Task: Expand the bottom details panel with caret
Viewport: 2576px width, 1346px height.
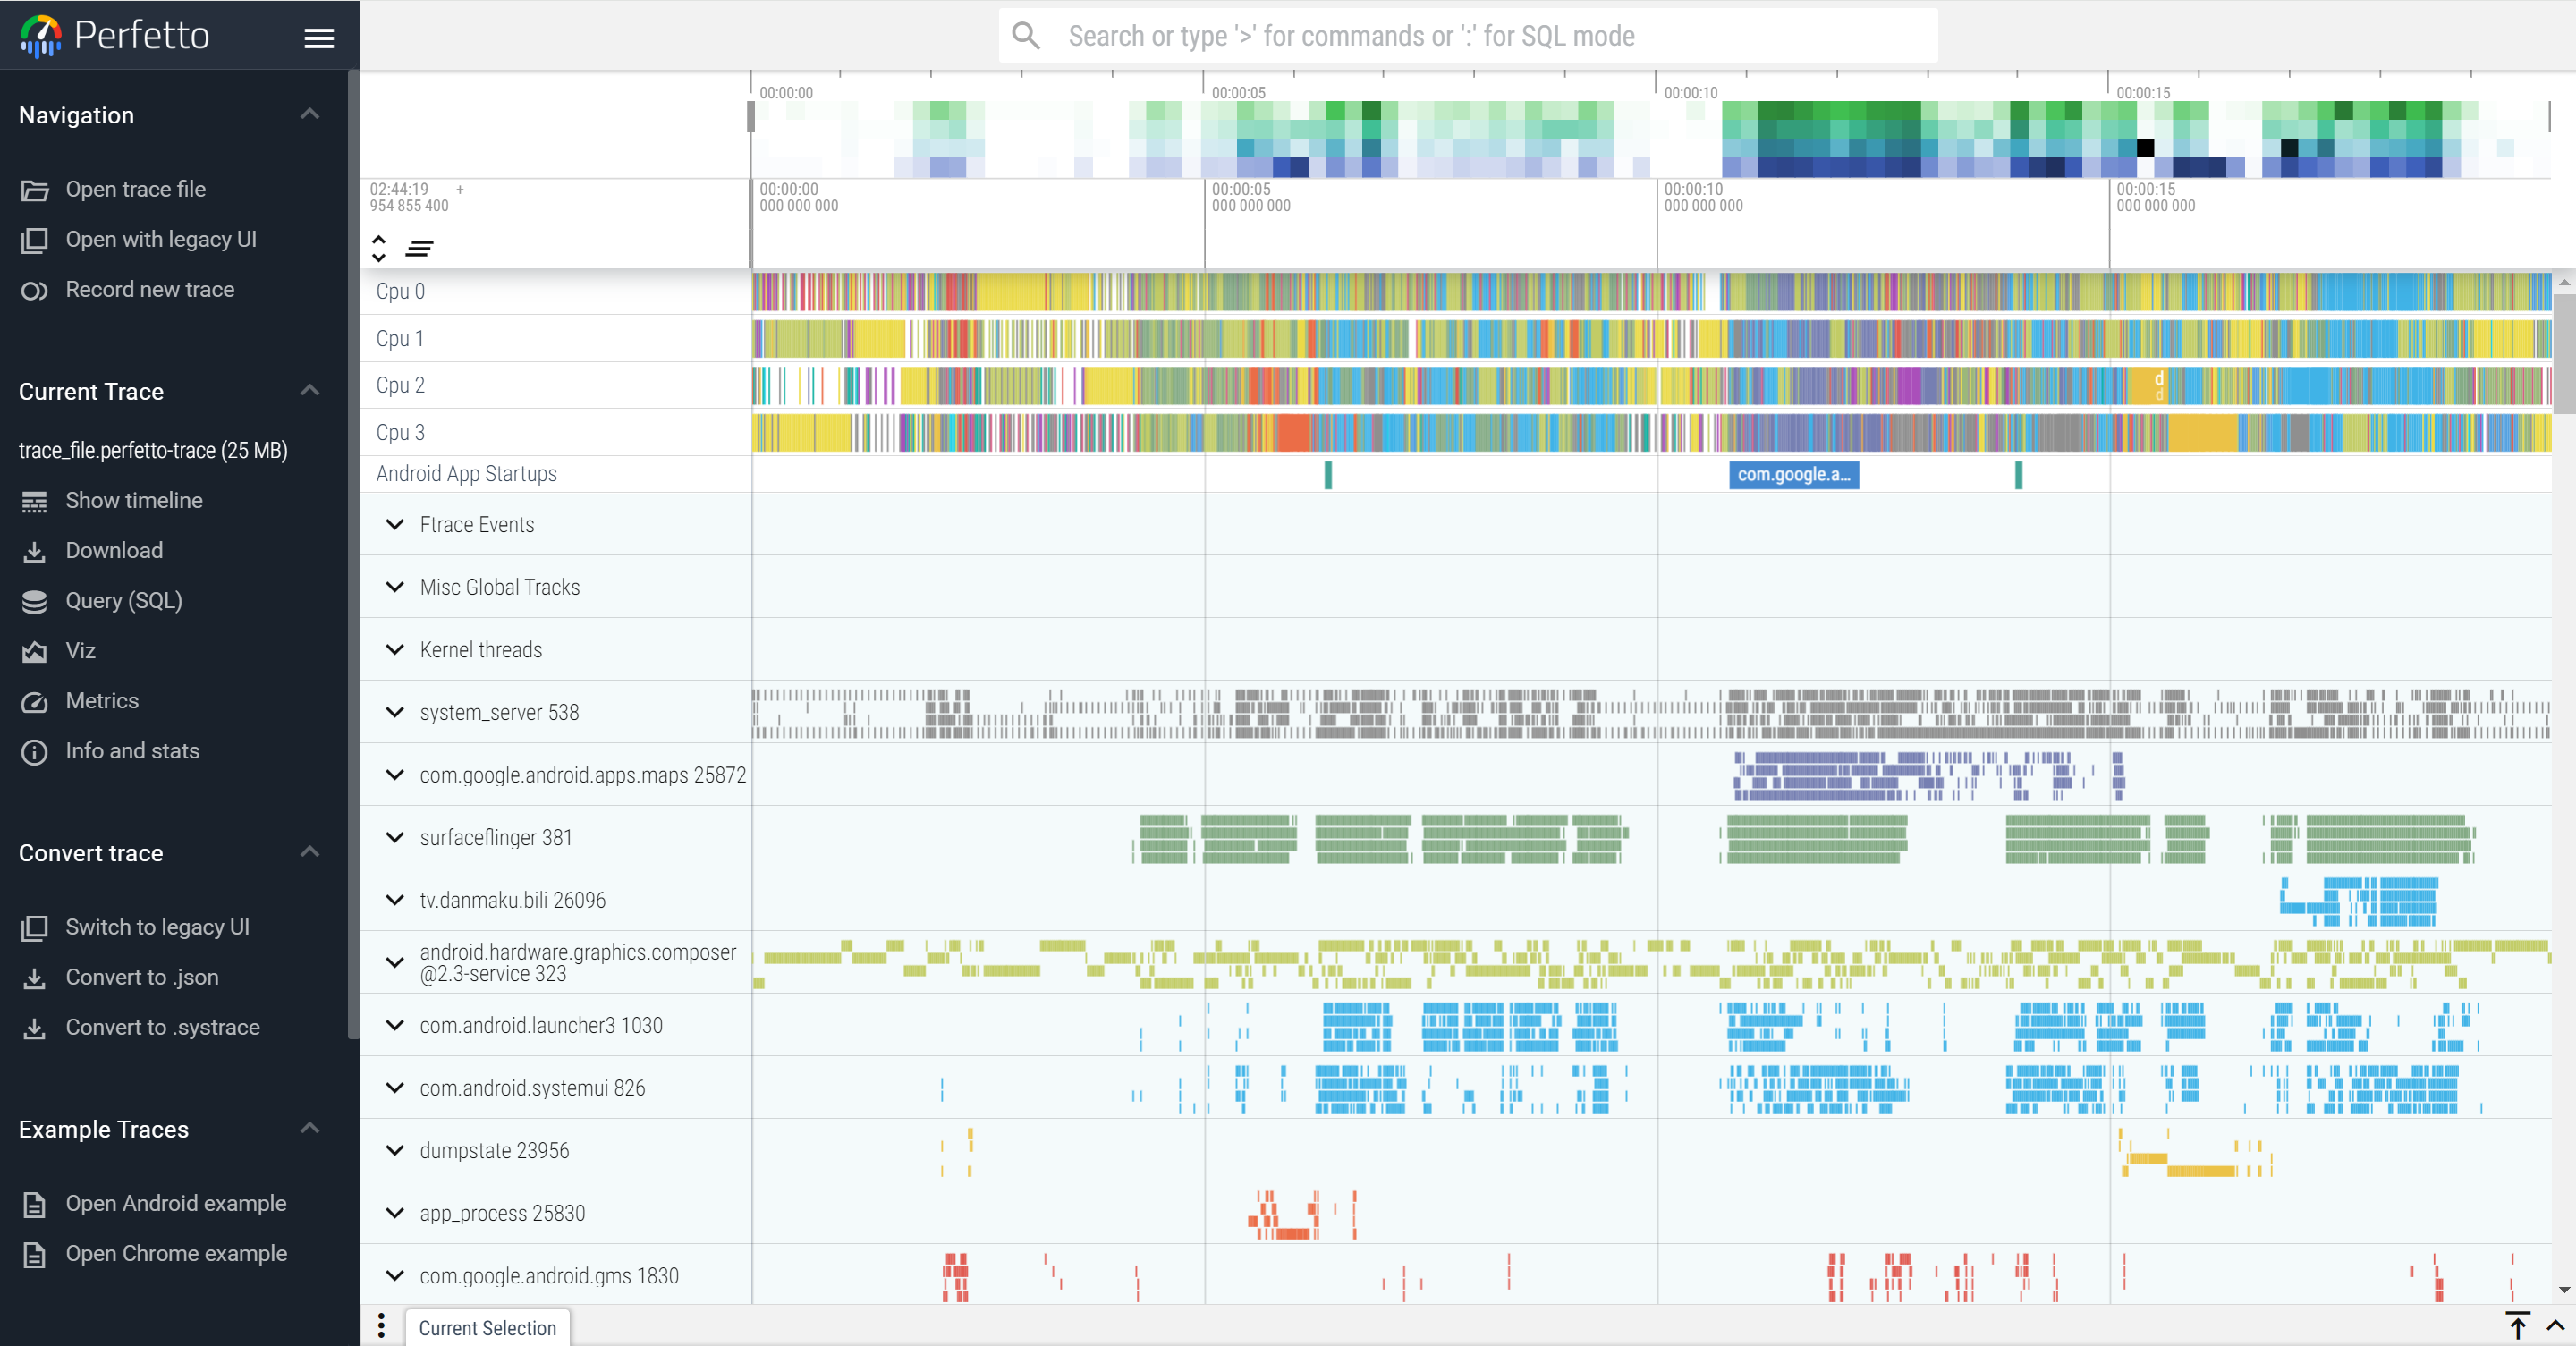Action: 2555,1326
